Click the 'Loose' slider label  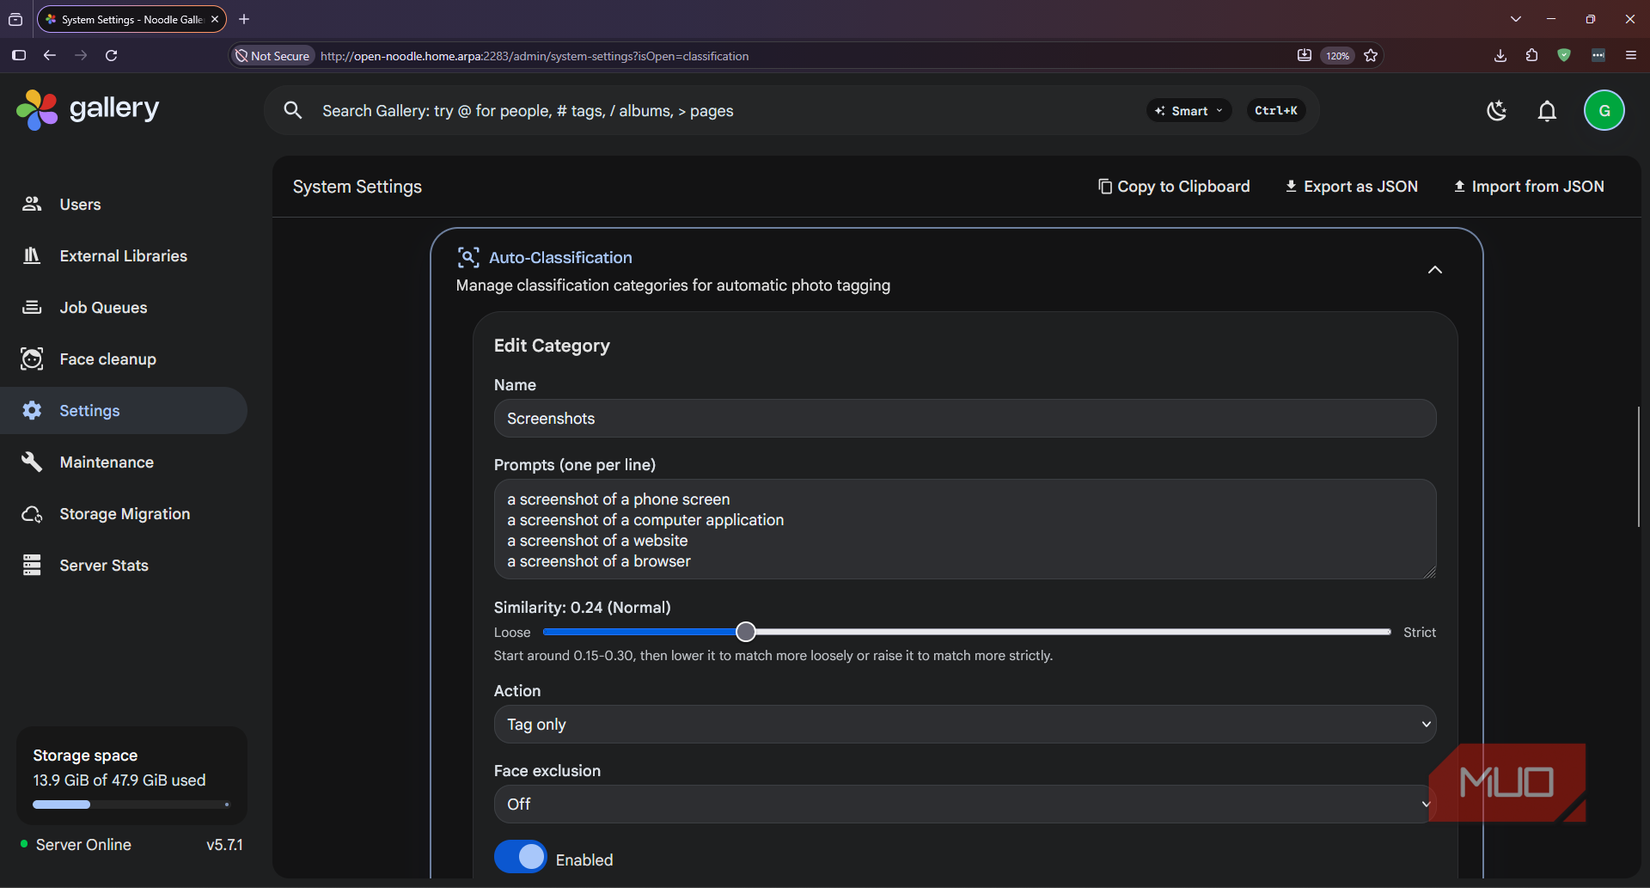[x=512, y=632]
